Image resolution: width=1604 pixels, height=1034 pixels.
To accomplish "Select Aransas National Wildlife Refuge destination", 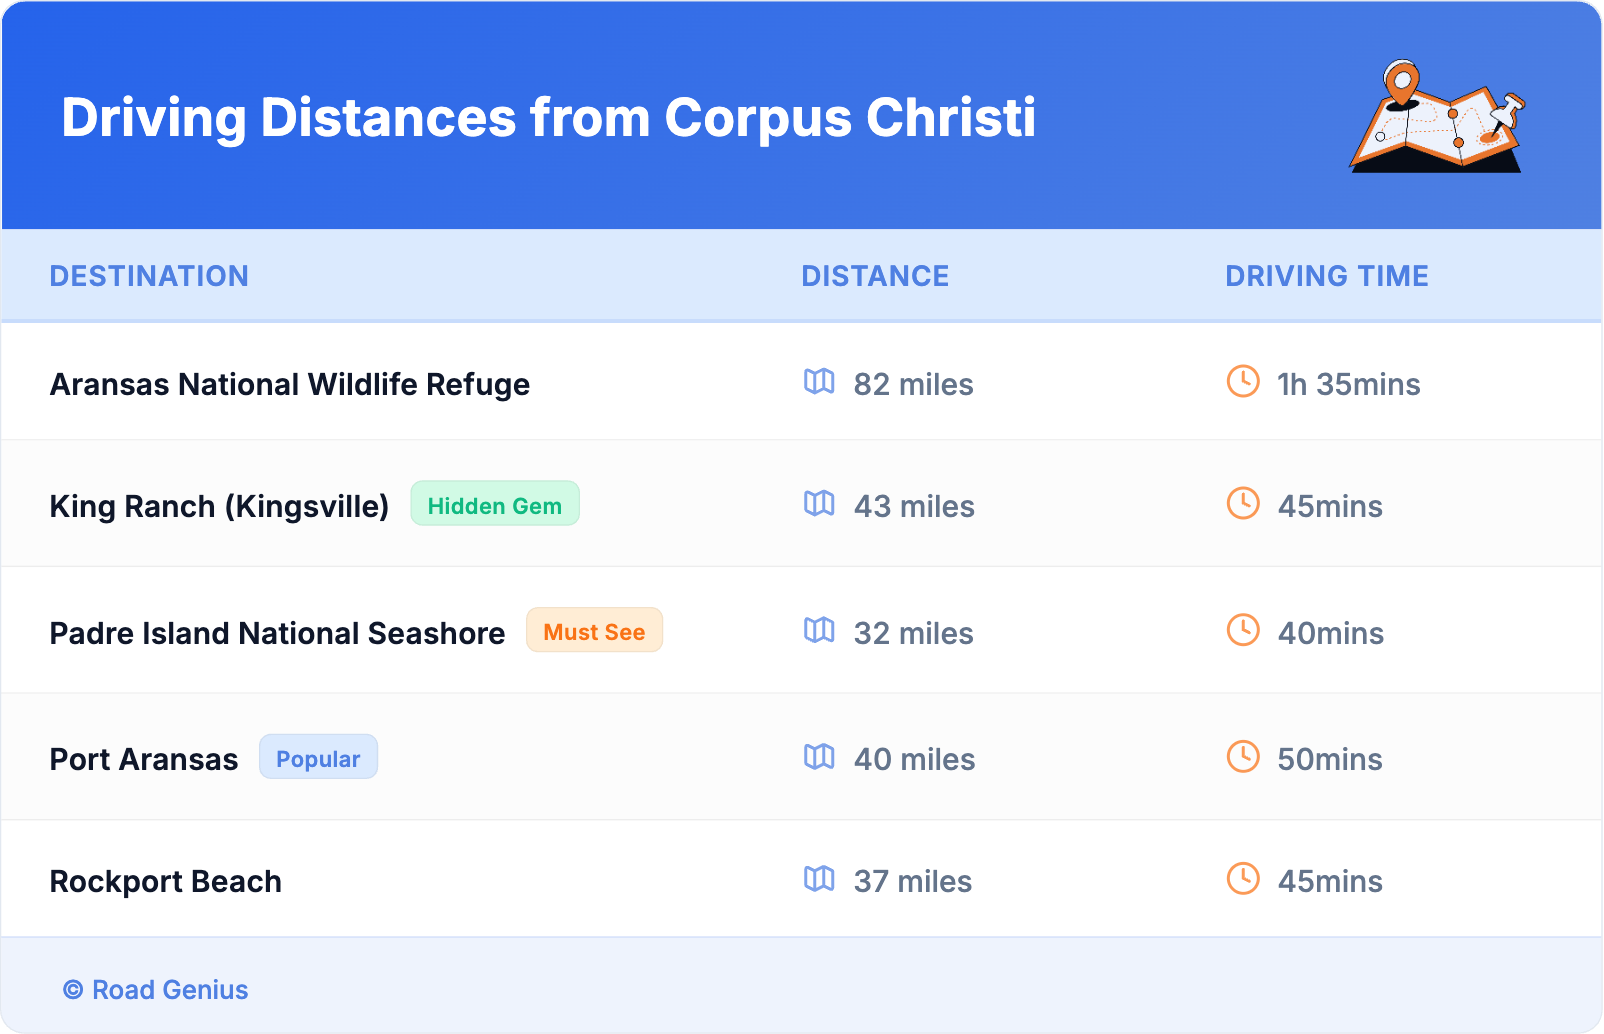I will 290,385.
